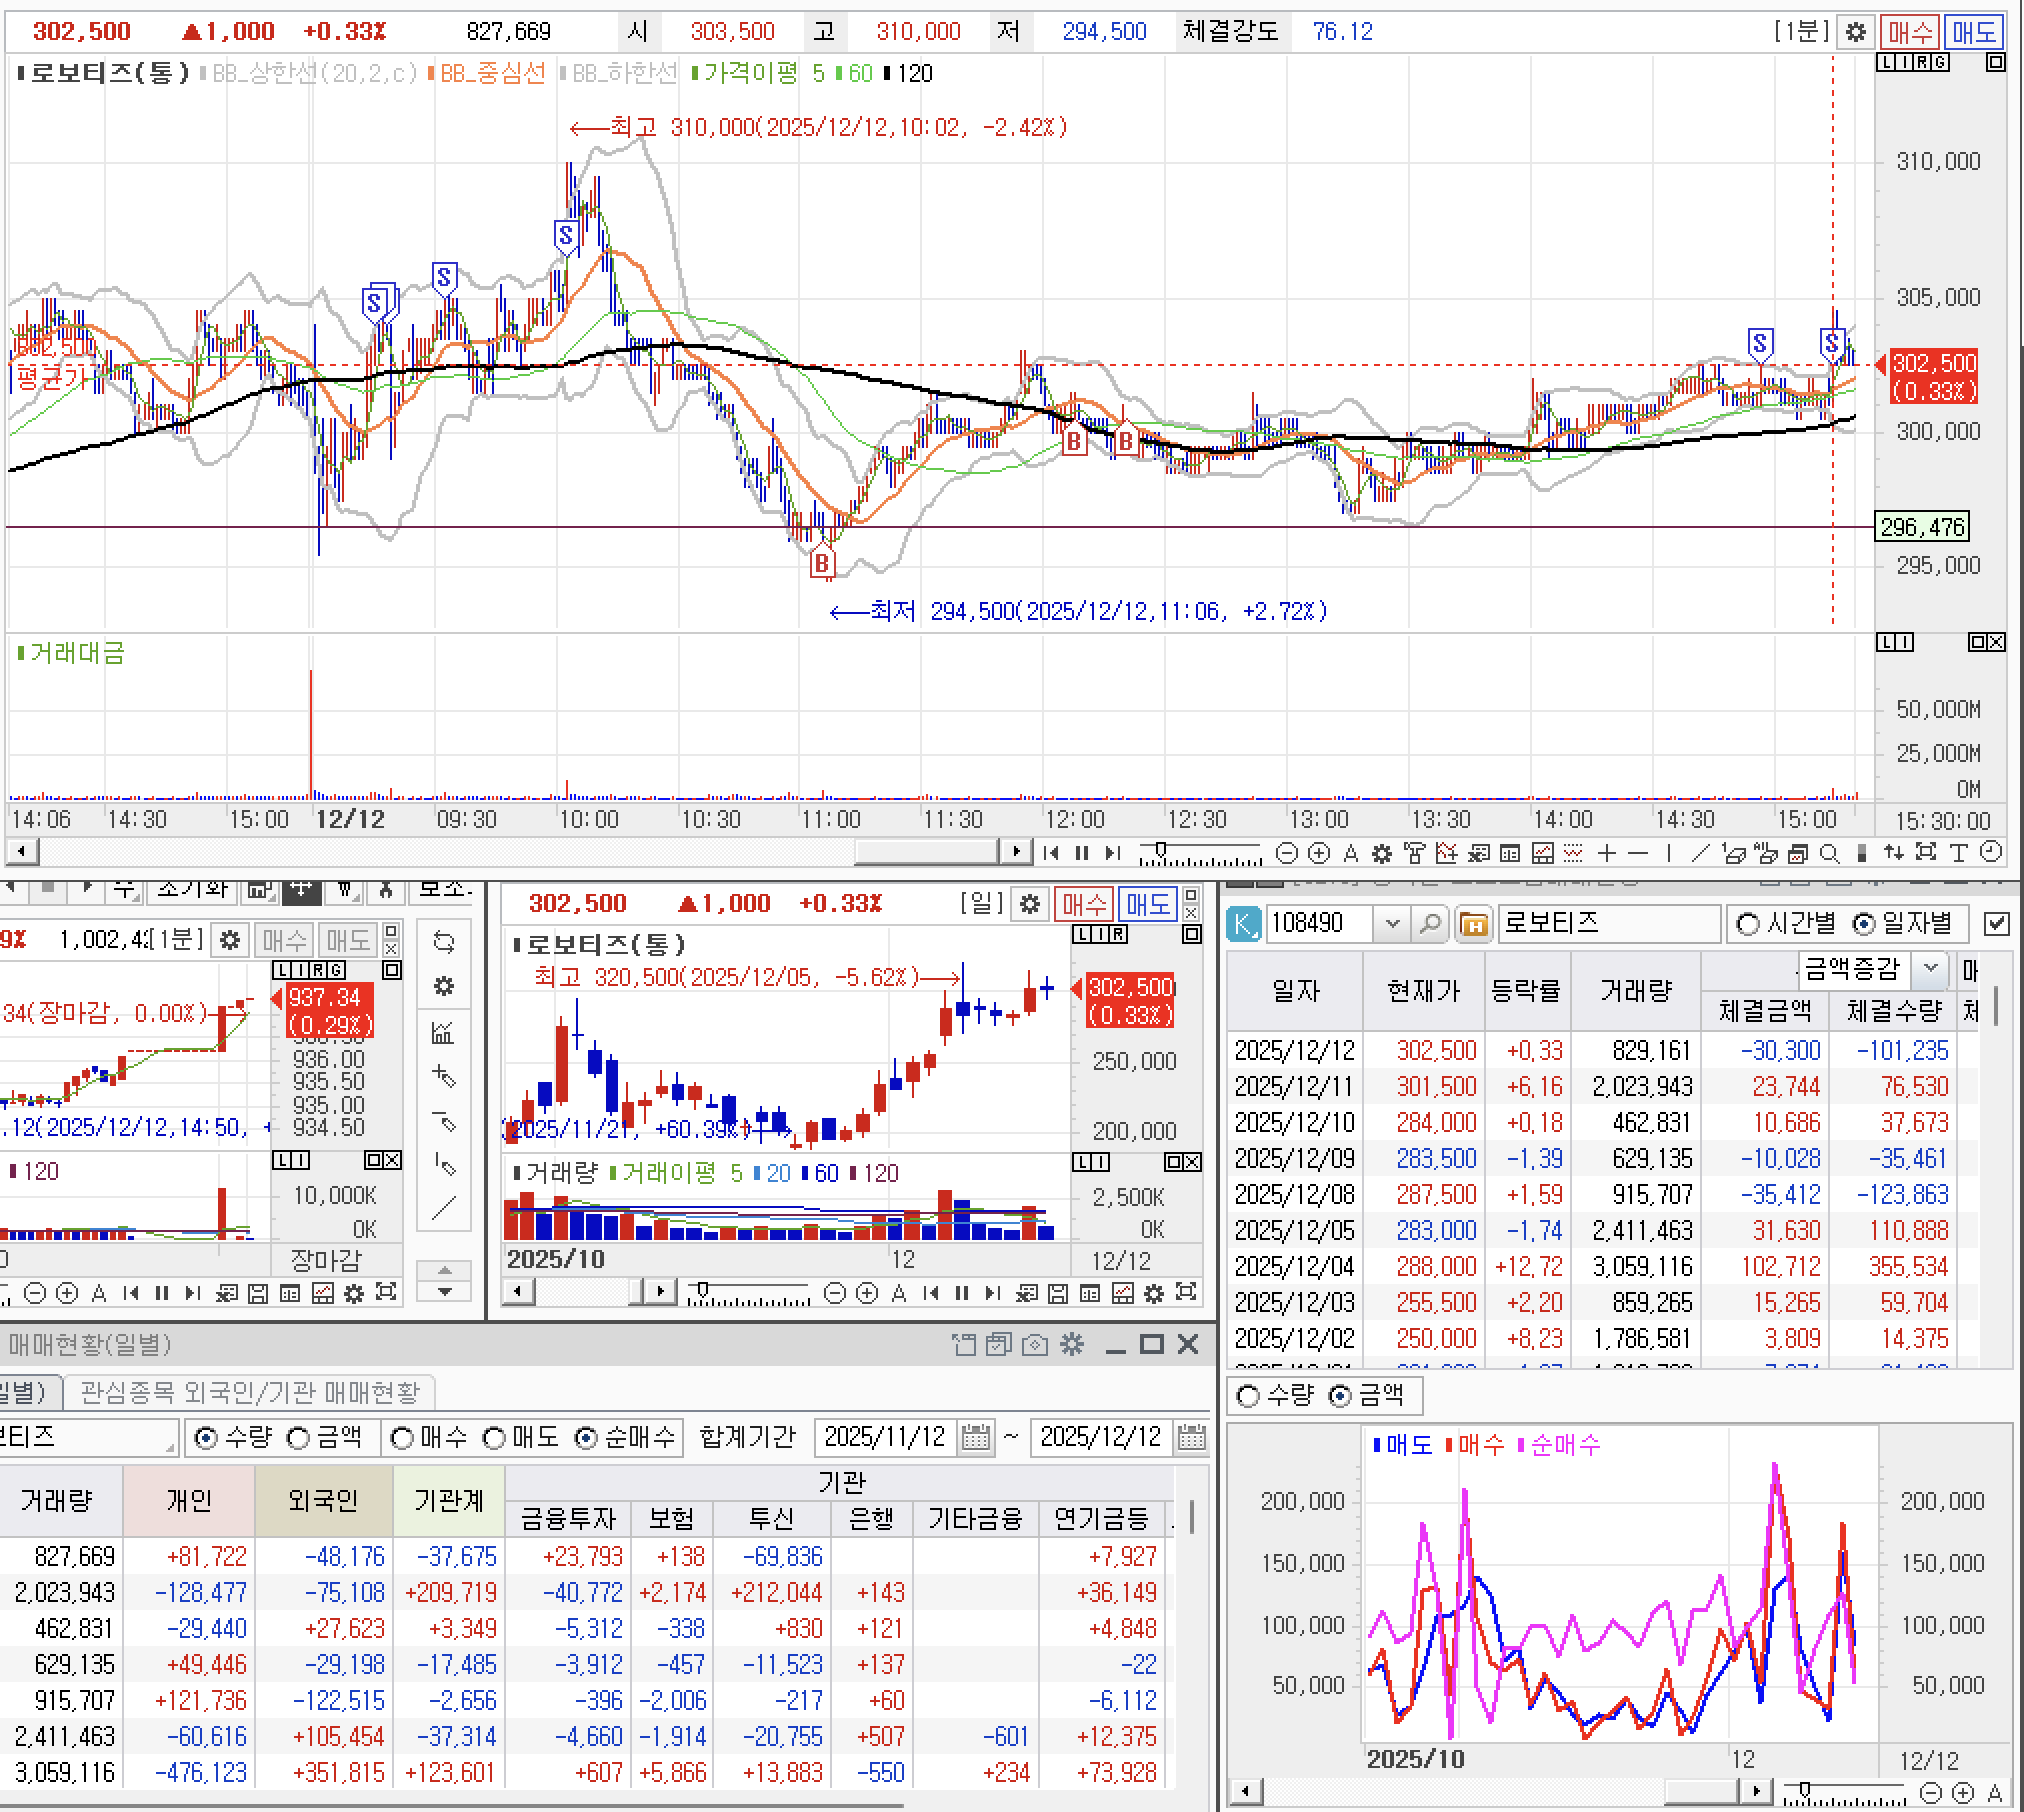Click the blue 매도 button on daily chart
Viewport: 2024px width, 1812px height.
tap(1147, 904)
